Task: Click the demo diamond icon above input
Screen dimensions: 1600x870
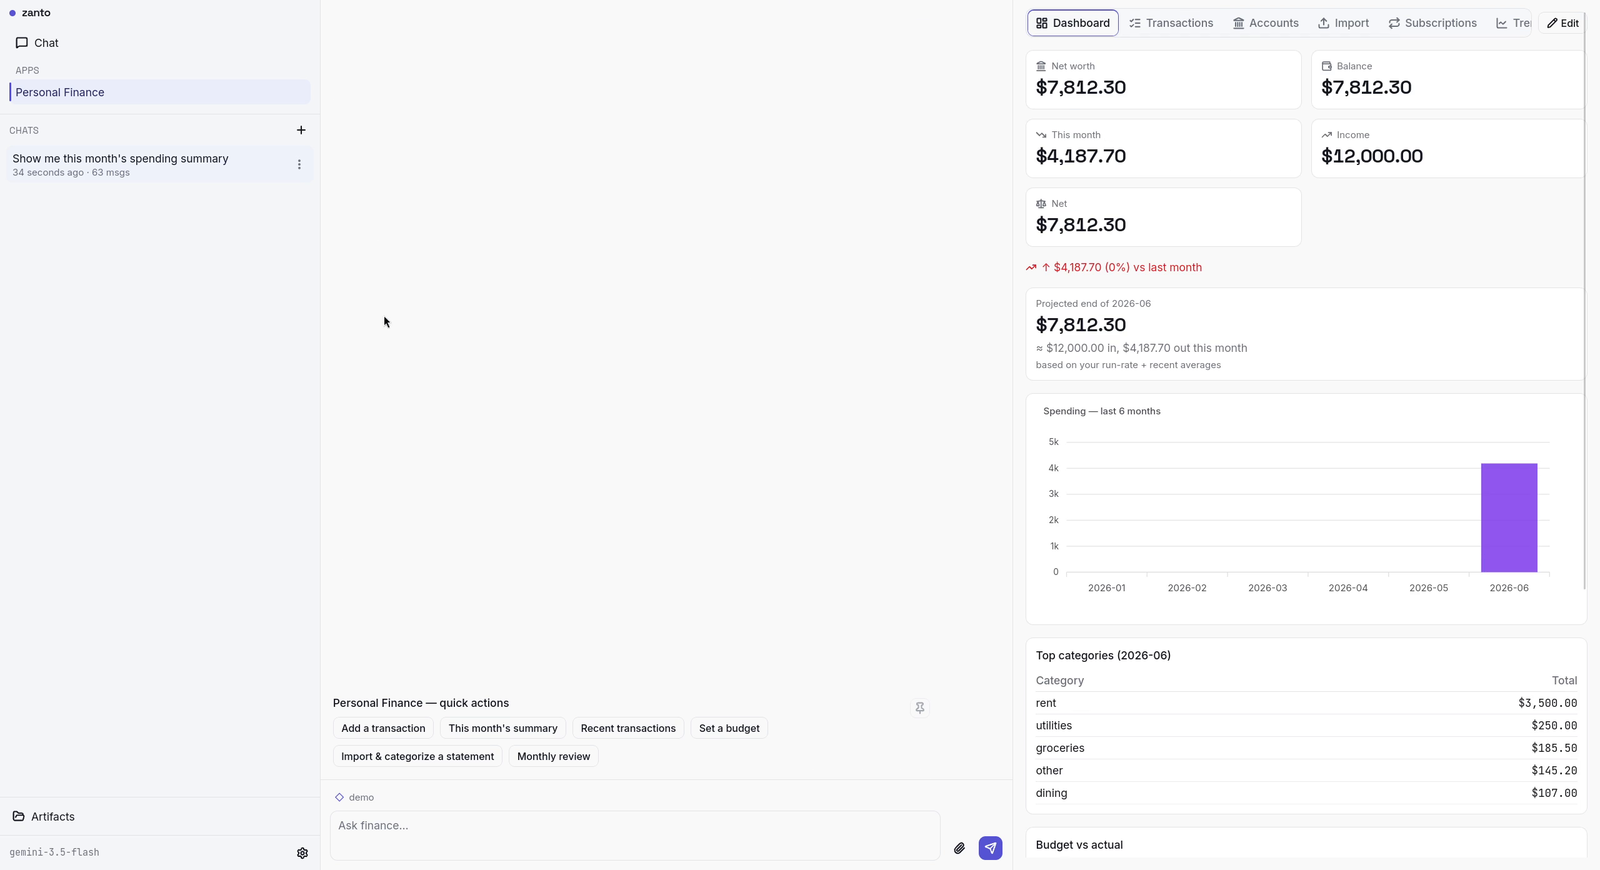Action: click(x=339, y=798)
